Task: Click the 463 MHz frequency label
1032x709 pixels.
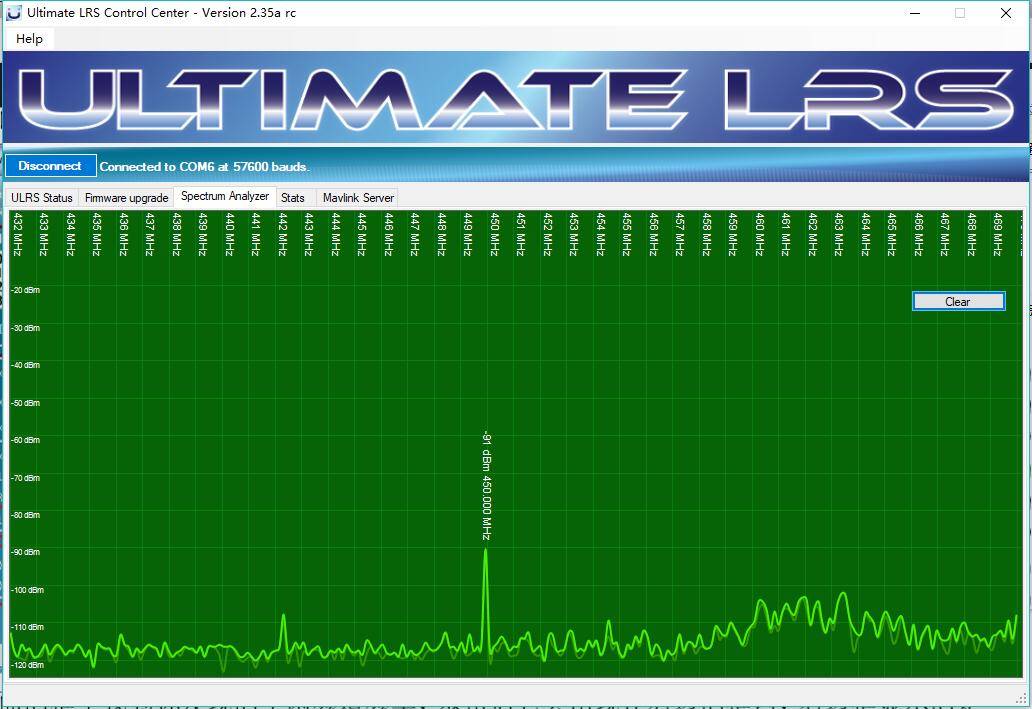Action: tap(839, 234)
